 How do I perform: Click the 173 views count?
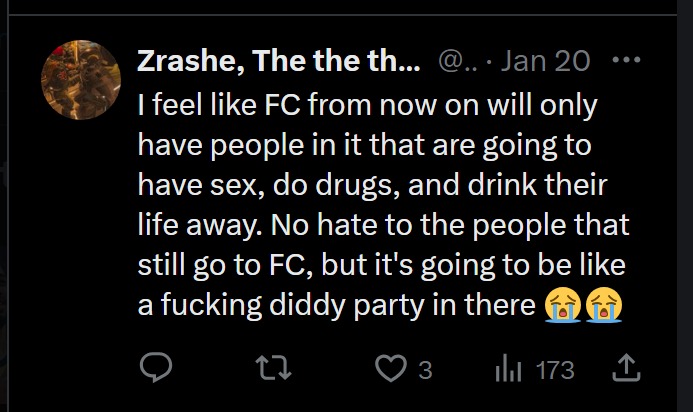click(x=555, y=370)
